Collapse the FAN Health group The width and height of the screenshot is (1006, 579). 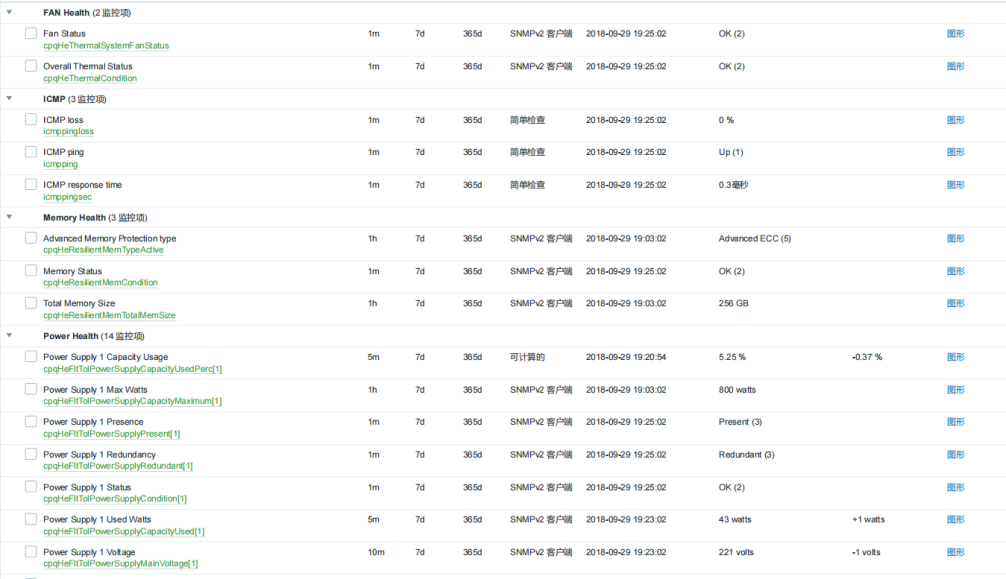(x=10, y=13)
